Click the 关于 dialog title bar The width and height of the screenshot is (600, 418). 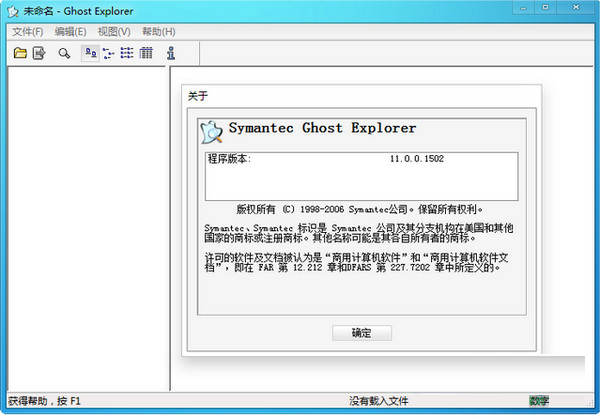[360, 96]
